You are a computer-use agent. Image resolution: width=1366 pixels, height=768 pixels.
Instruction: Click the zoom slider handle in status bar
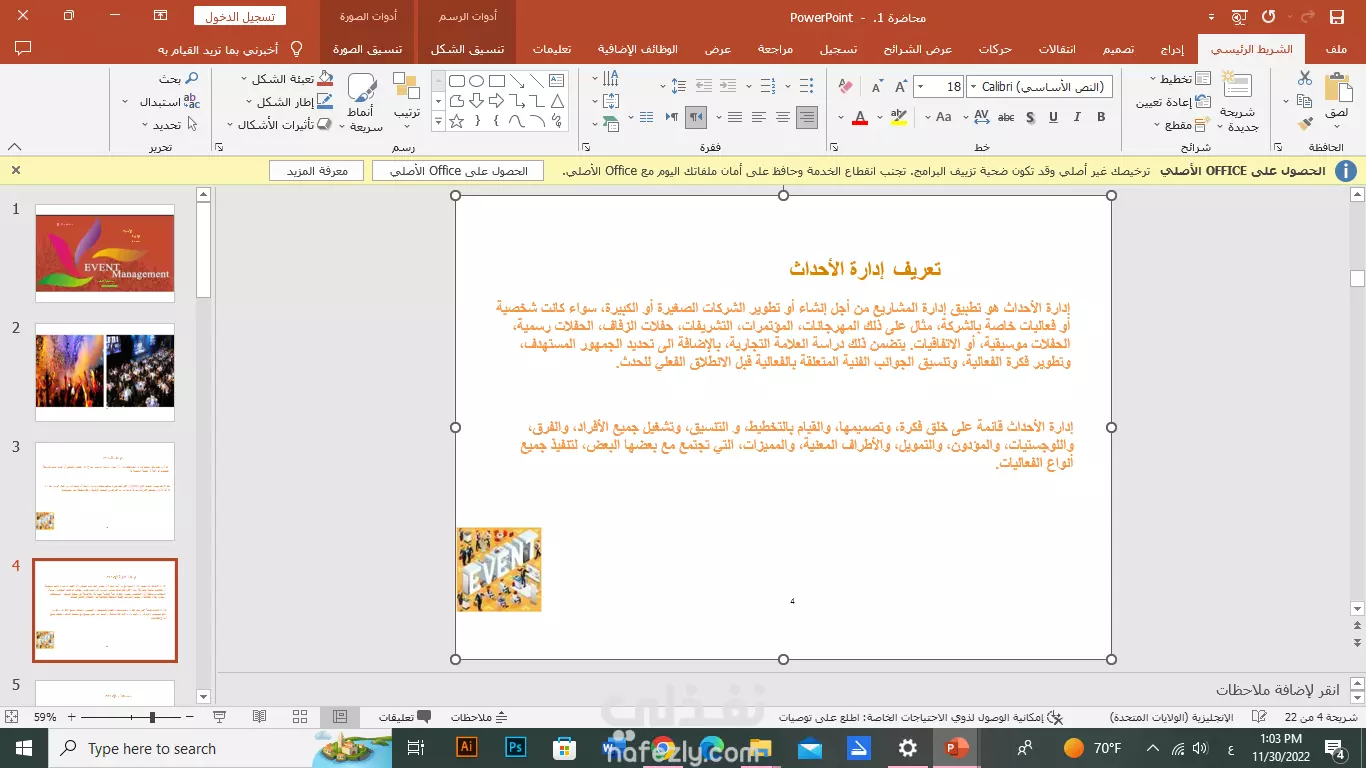click(152, 717)
